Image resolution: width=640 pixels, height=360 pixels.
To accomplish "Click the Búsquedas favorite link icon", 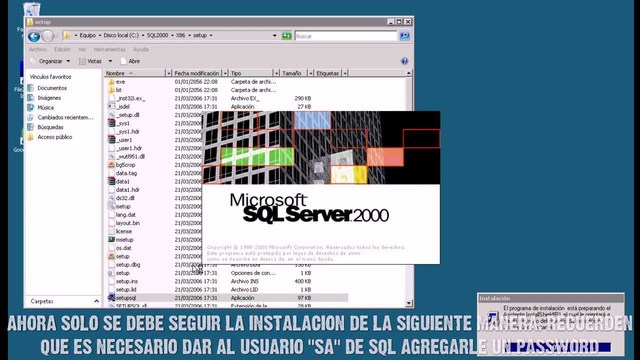I will pyautogui.click(x=31, y=127).
